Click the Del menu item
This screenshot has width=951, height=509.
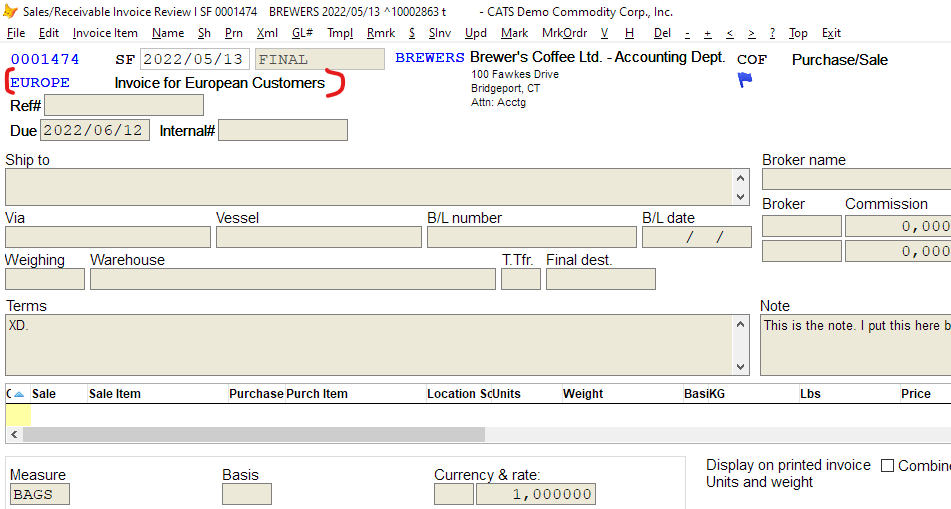662,33
